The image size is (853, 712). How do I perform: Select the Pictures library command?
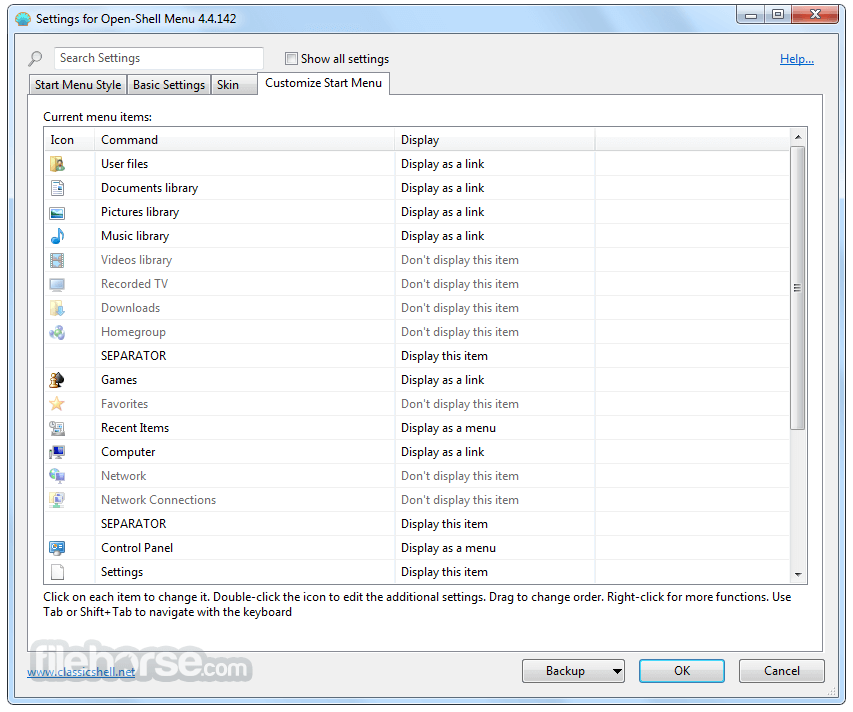(140, 212)
